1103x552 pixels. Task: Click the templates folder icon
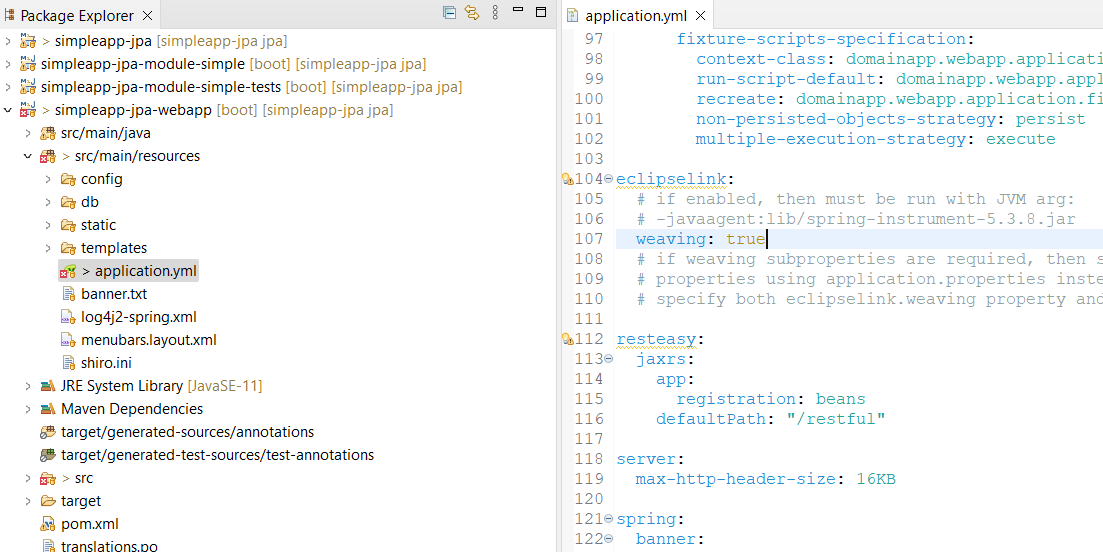click(x=68, y=248)
